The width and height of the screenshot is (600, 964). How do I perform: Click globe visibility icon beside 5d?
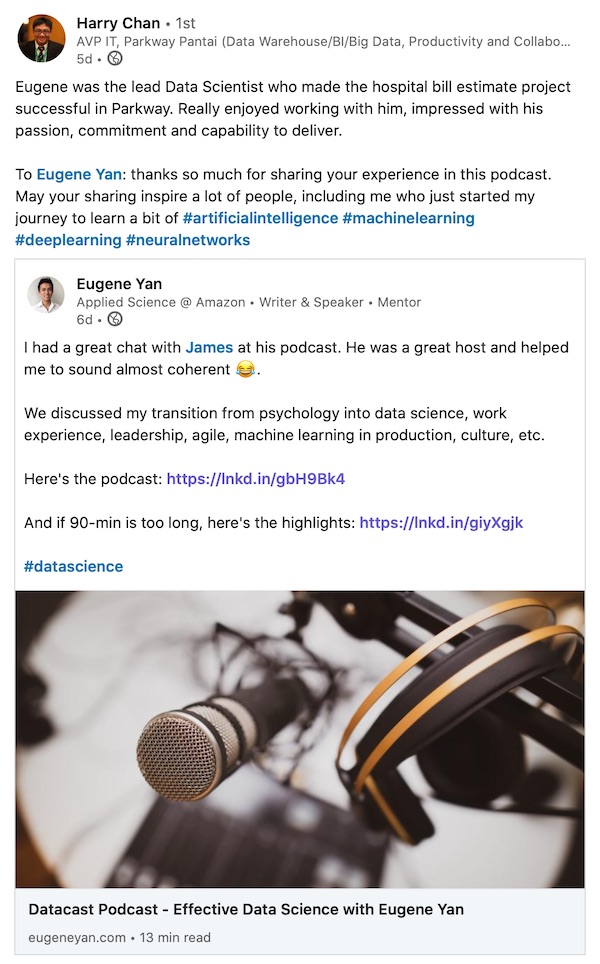coord(115,58)
